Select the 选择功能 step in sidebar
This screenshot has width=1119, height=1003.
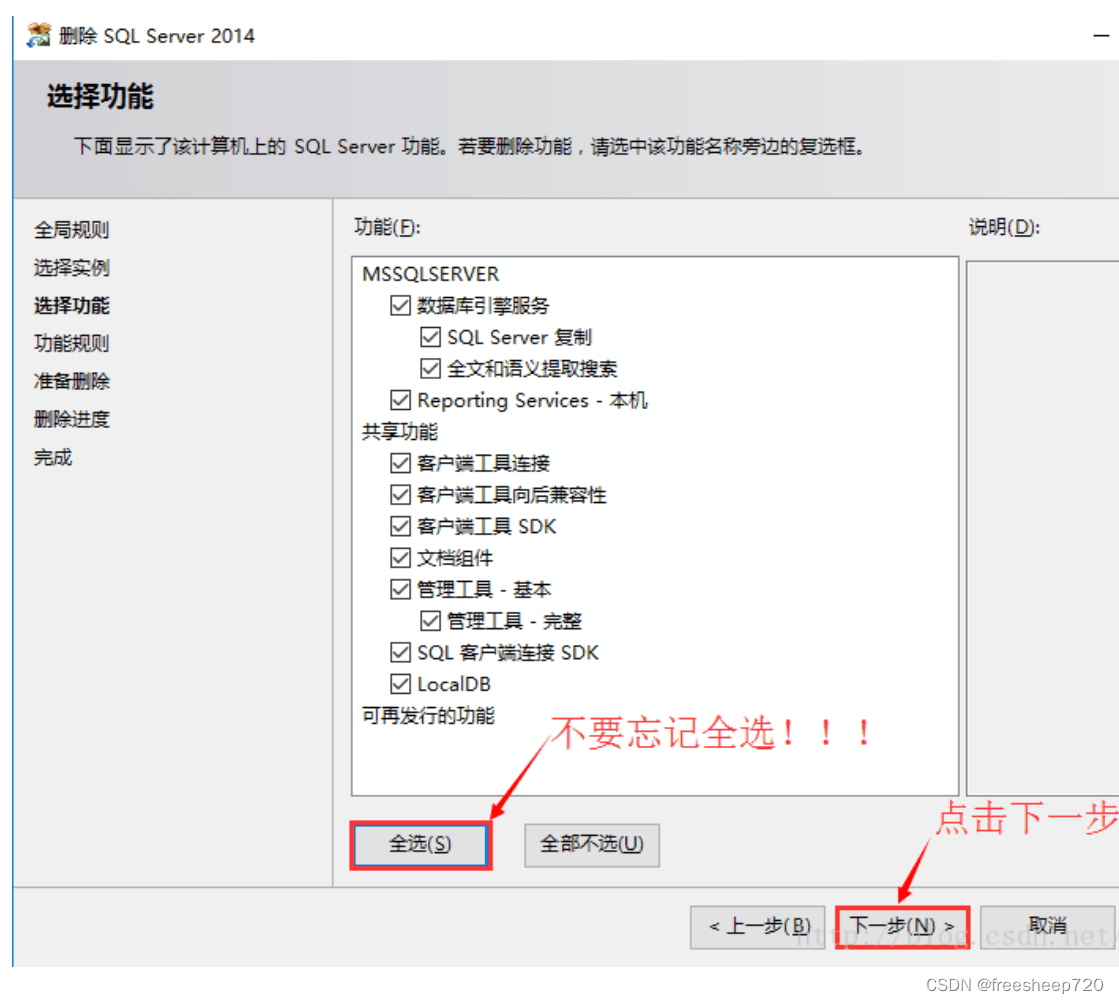(71, 306)
